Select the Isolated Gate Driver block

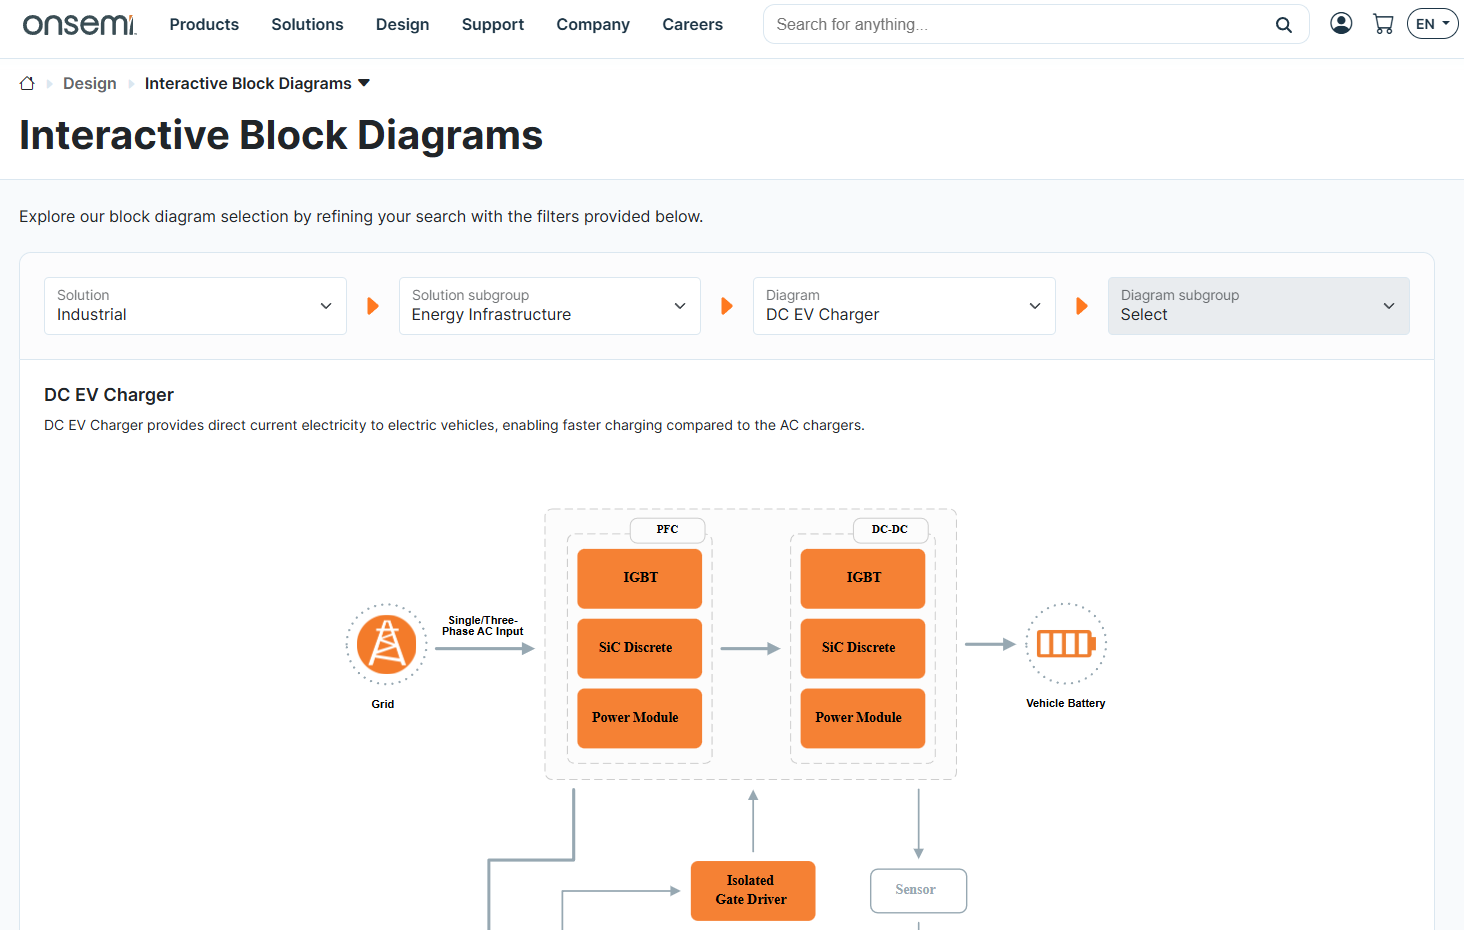click(753, 890)
